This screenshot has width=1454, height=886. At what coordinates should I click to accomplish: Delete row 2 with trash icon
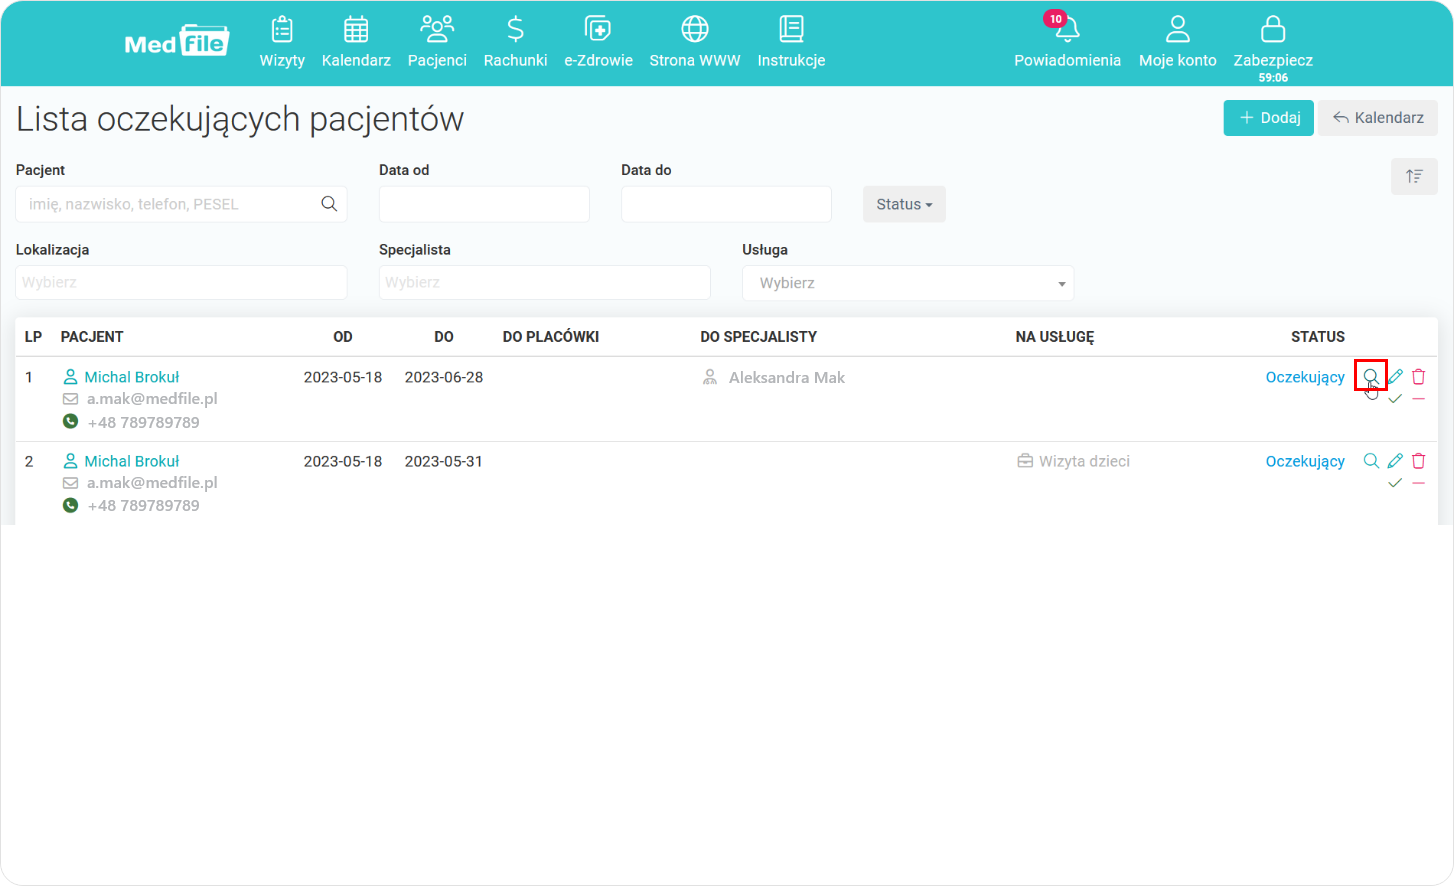click(1418, 461)
